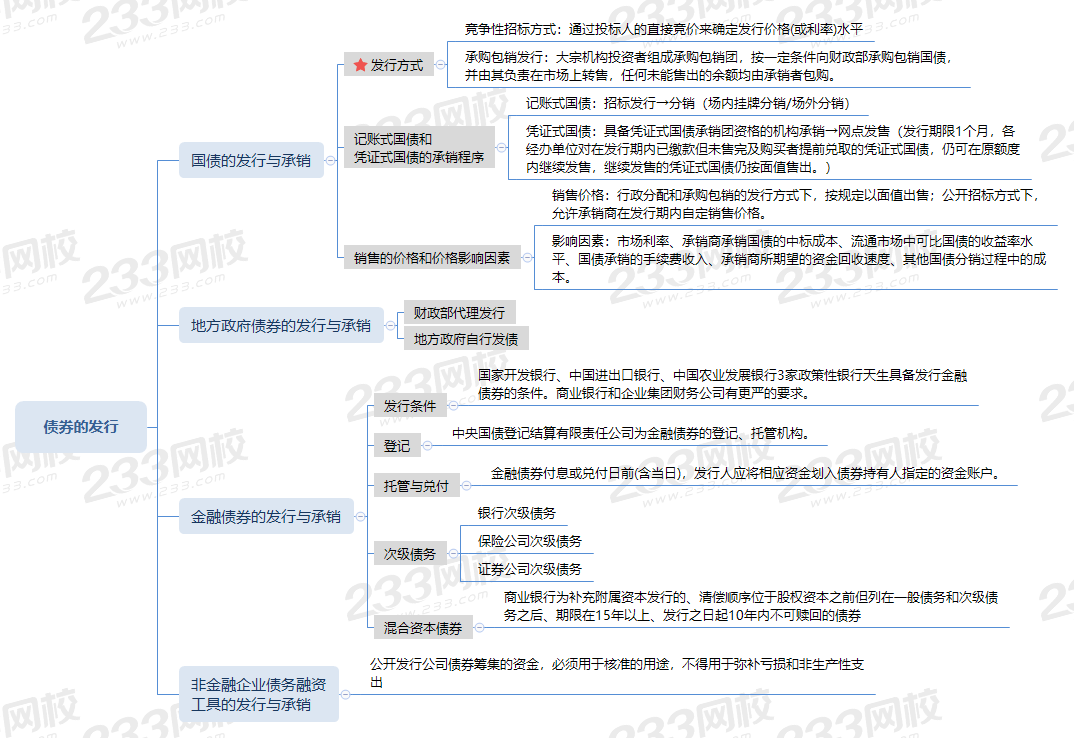Select the 发行条件 node
This screenshot has height=738, width=1074.
[x=410, y=406]
